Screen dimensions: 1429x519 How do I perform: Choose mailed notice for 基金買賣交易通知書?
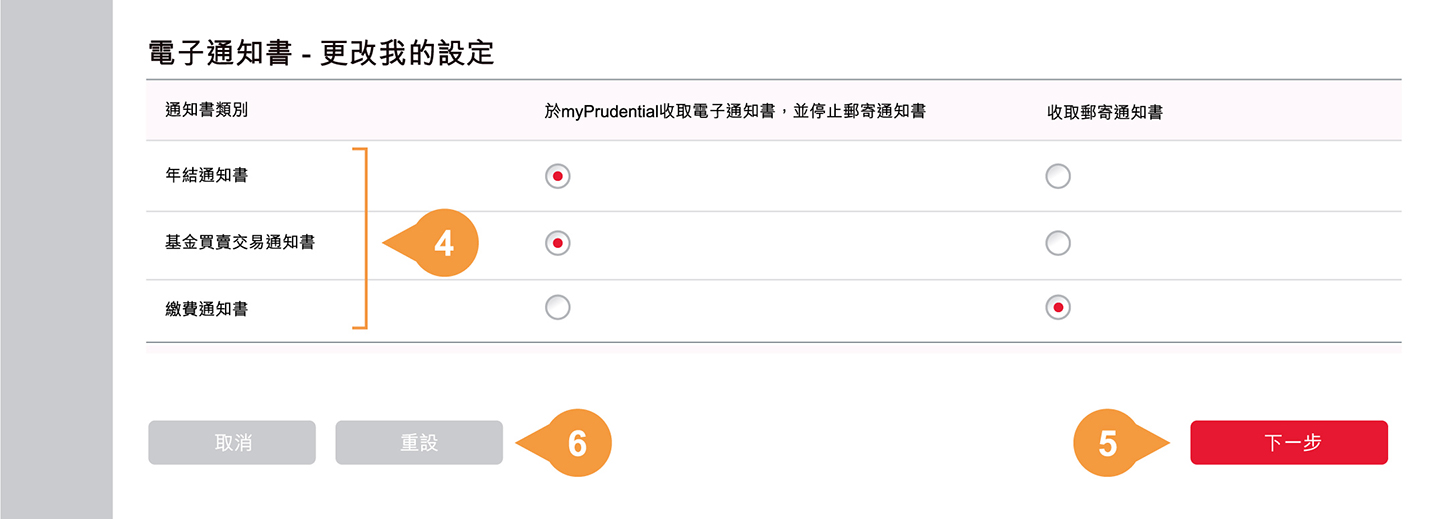click(x=1057, y=243)
